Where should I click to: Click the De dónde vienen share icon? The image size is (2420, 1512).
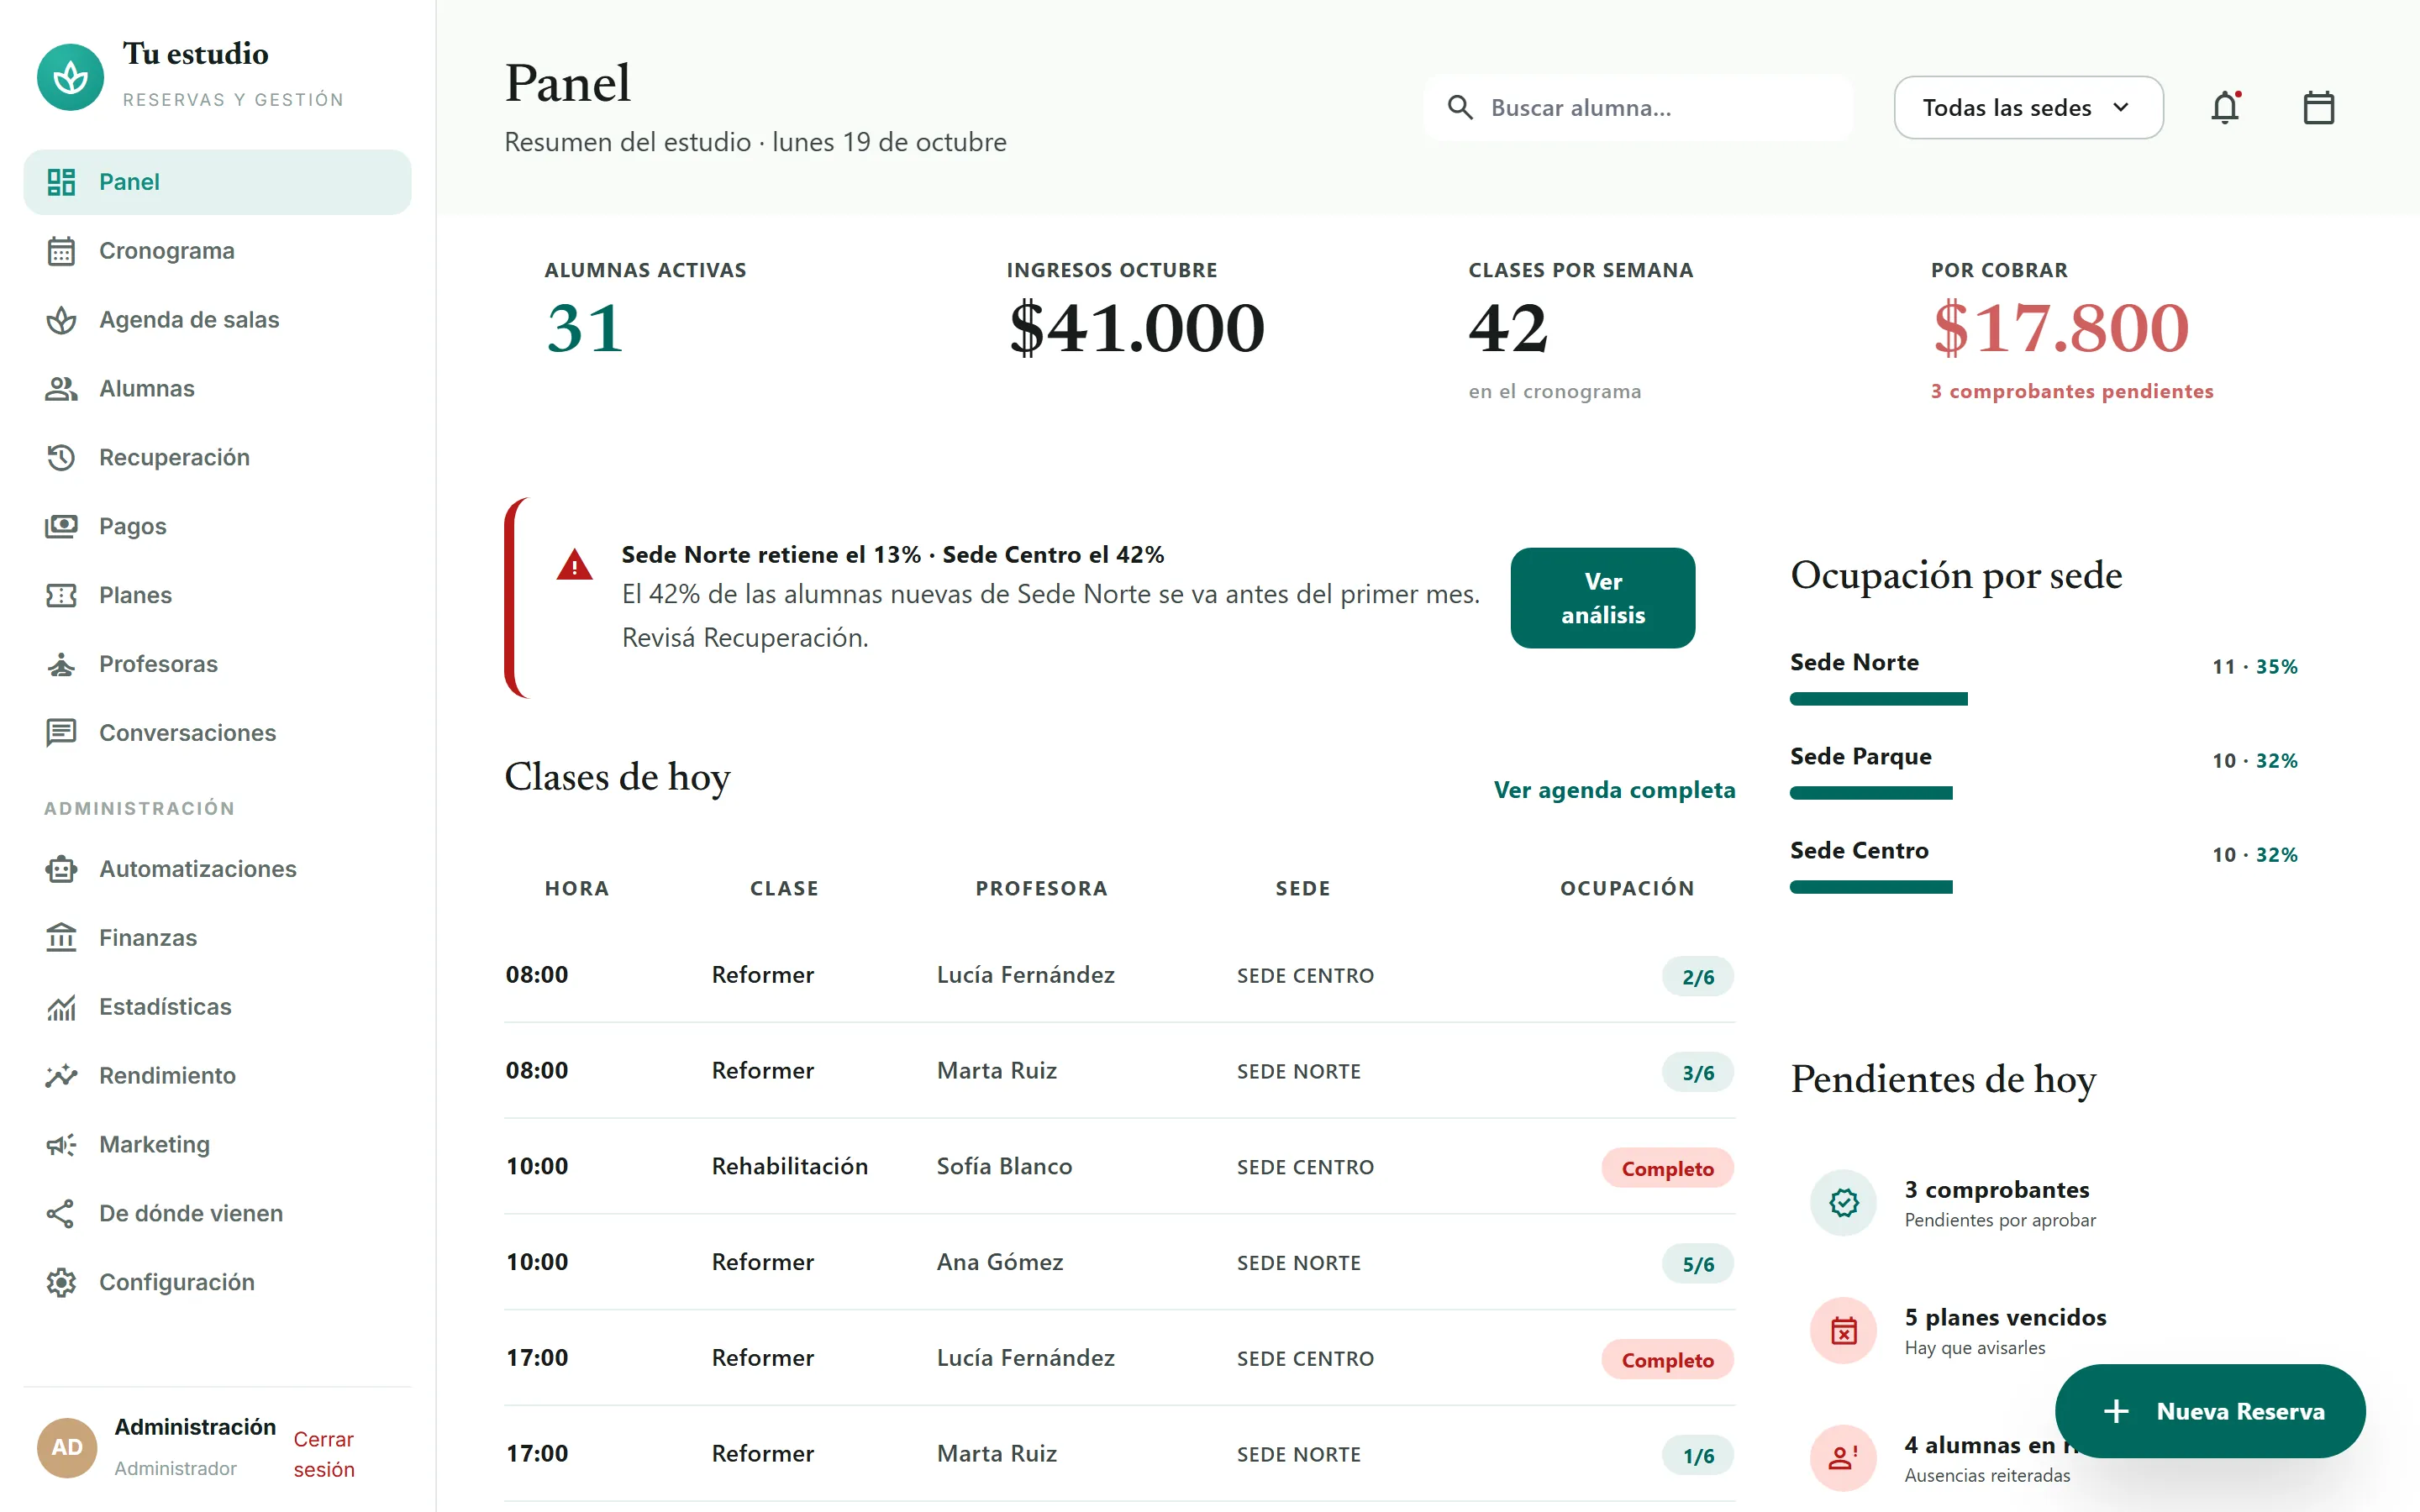tap(61, 1213)
